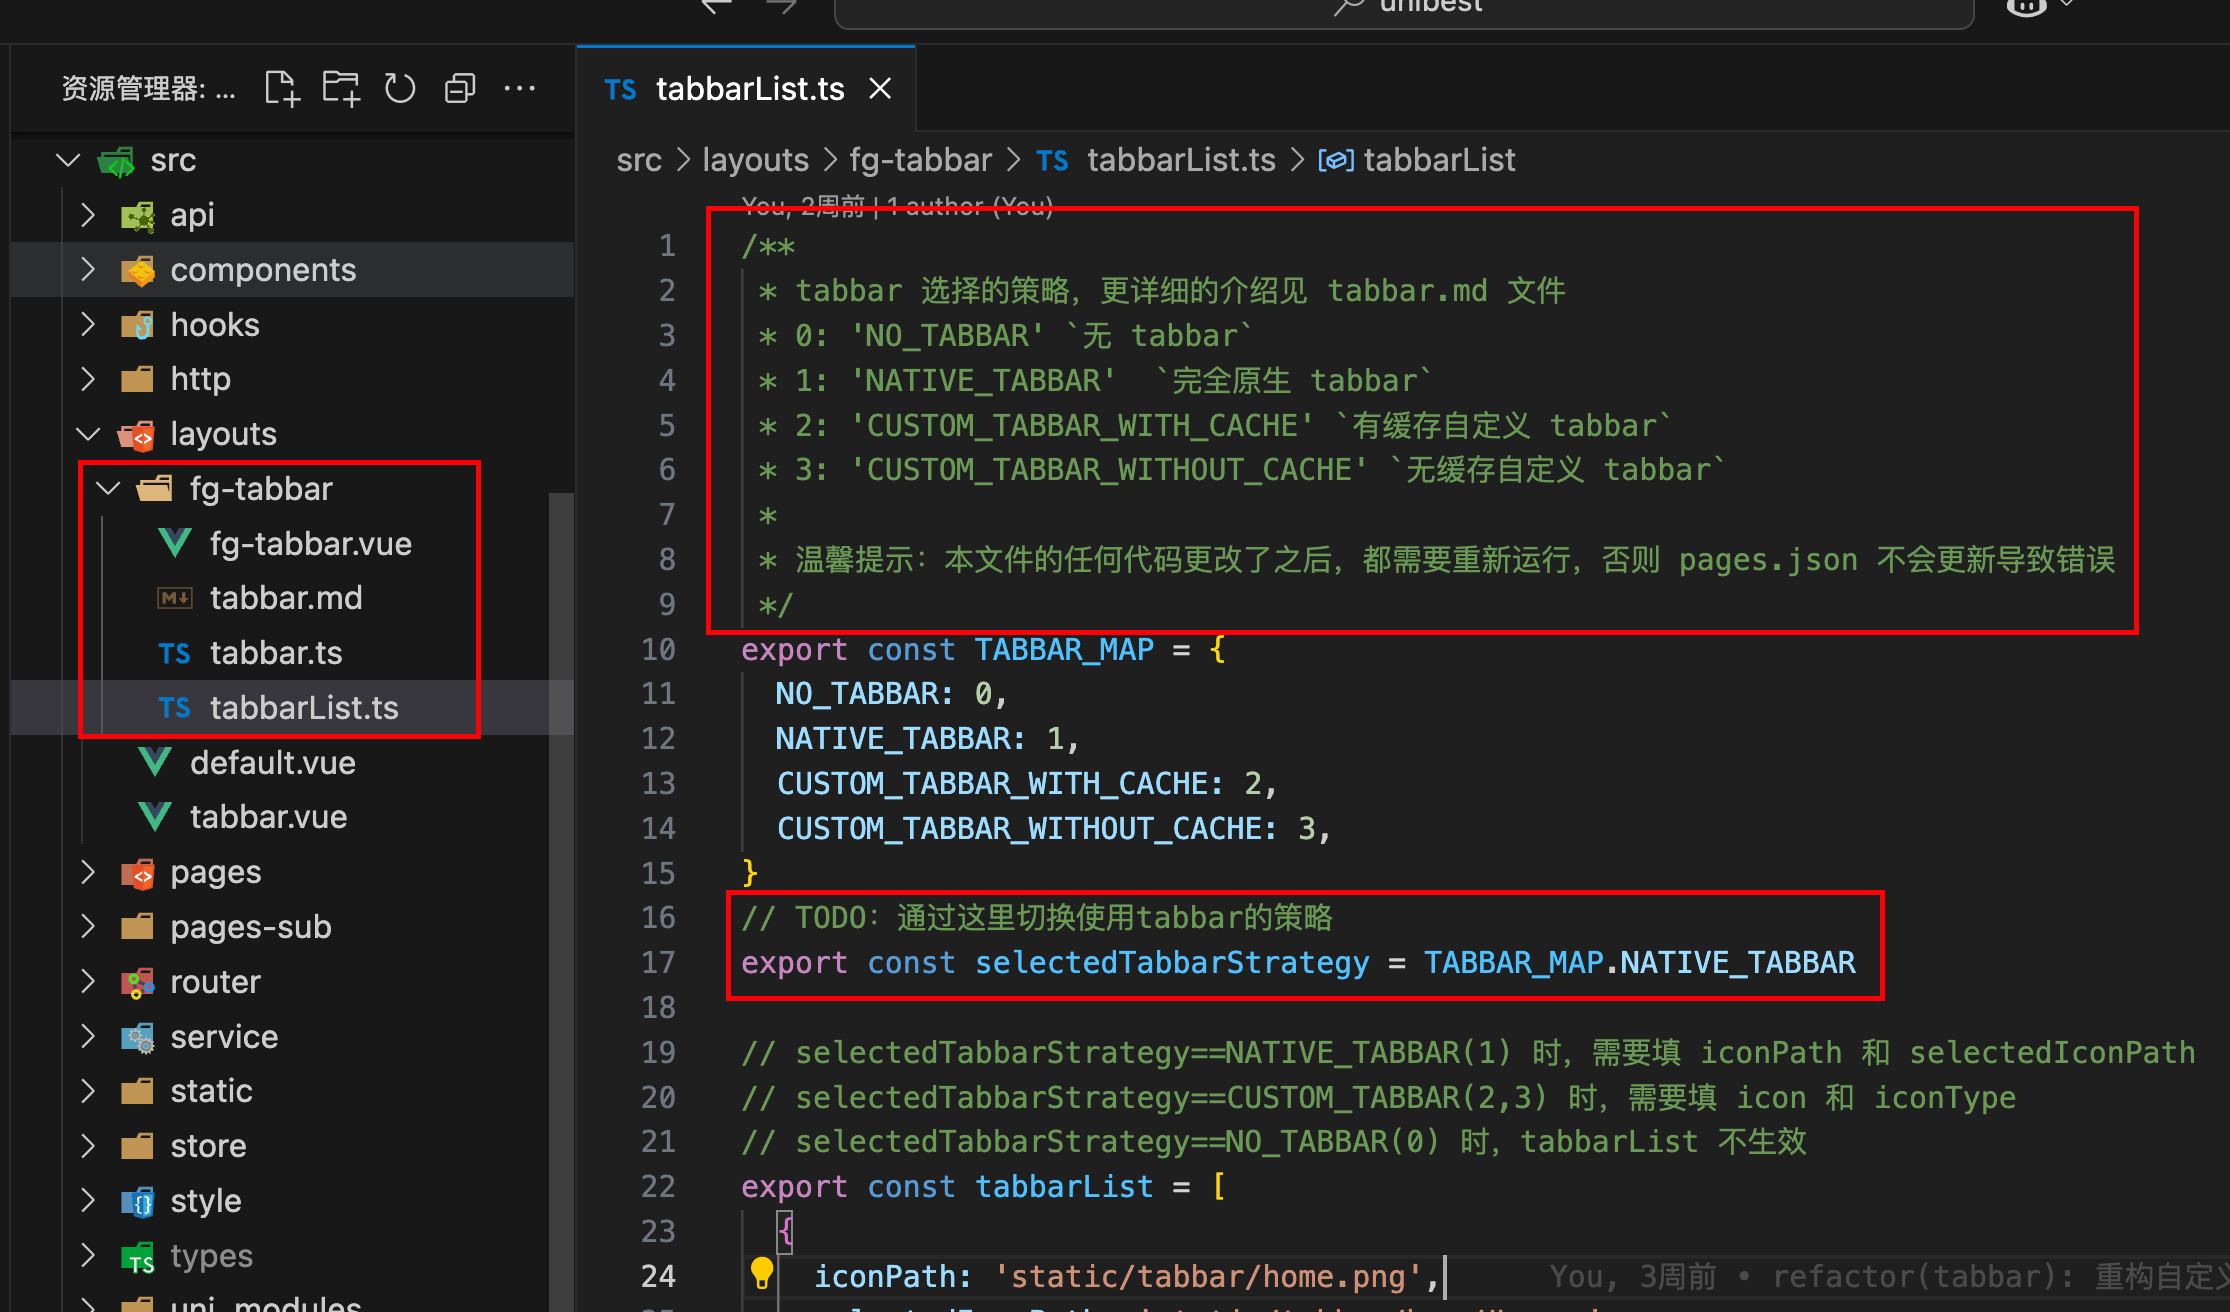2230x1312 pixels.
Task: Click the layouts breadcrumb segment
Action: [756, 160]
